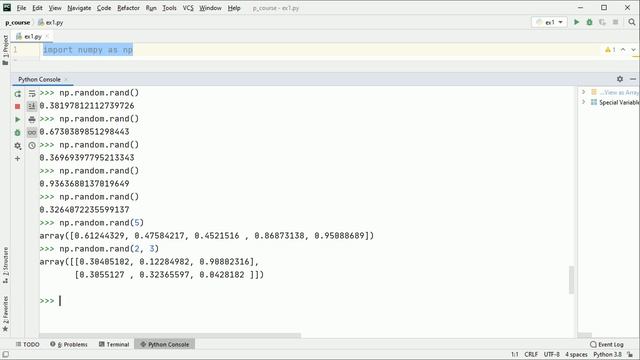Open the Window menu
The height and width of the screenshot is (360, 640).
210,8
